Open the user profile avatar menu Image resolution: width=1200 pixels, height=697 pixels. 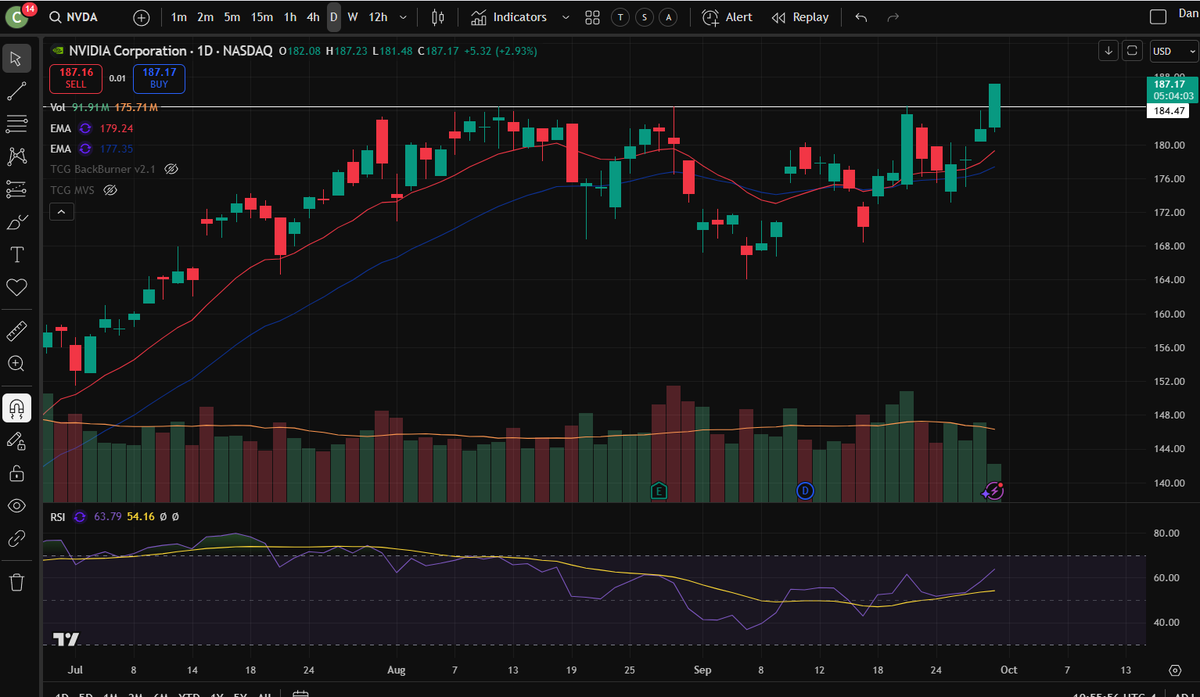[19, 17]
